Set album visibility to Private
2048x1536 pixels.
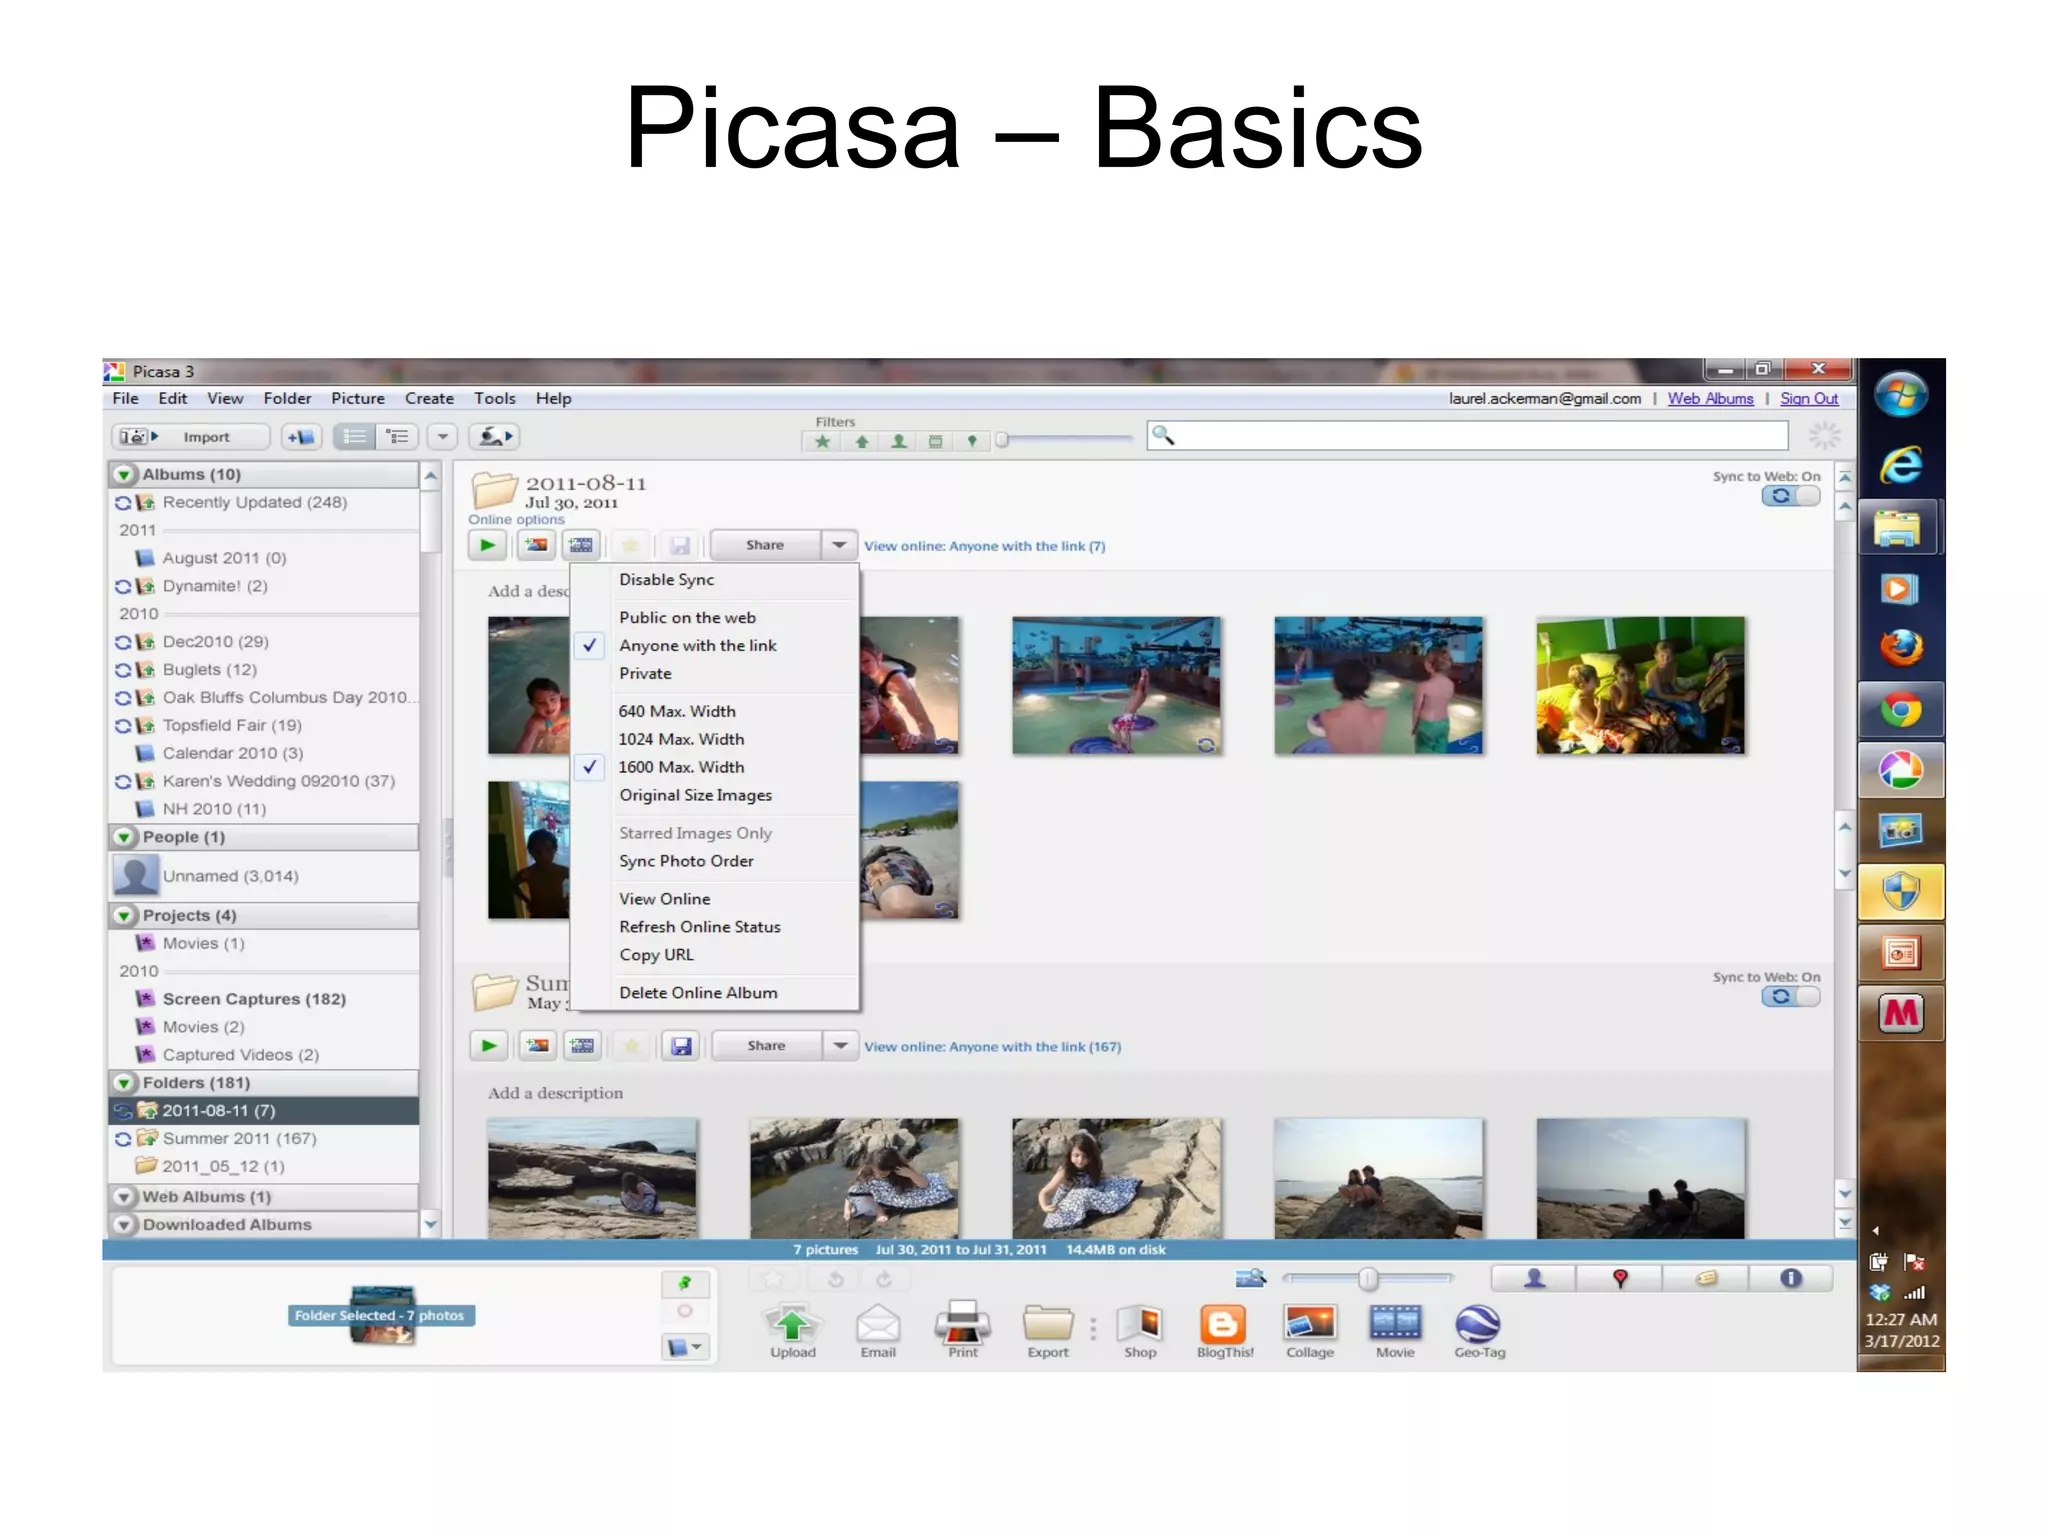coord(716,674)
